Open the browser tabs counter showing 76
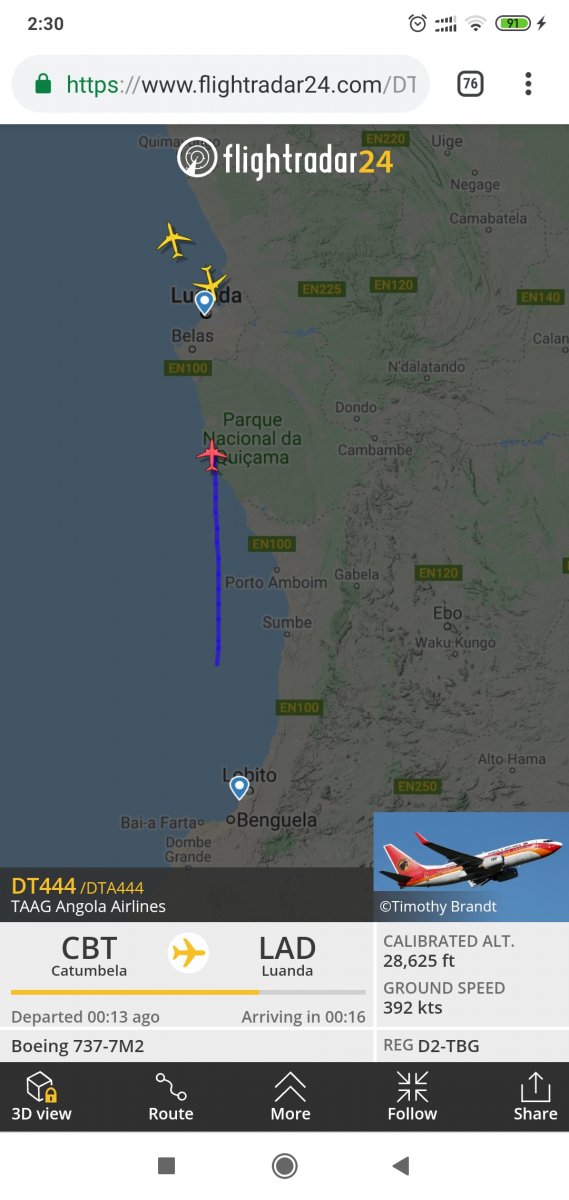Image resolution: width=569 pixels, height=1200 pixels. pyautogui.click(x=470, y=84)
